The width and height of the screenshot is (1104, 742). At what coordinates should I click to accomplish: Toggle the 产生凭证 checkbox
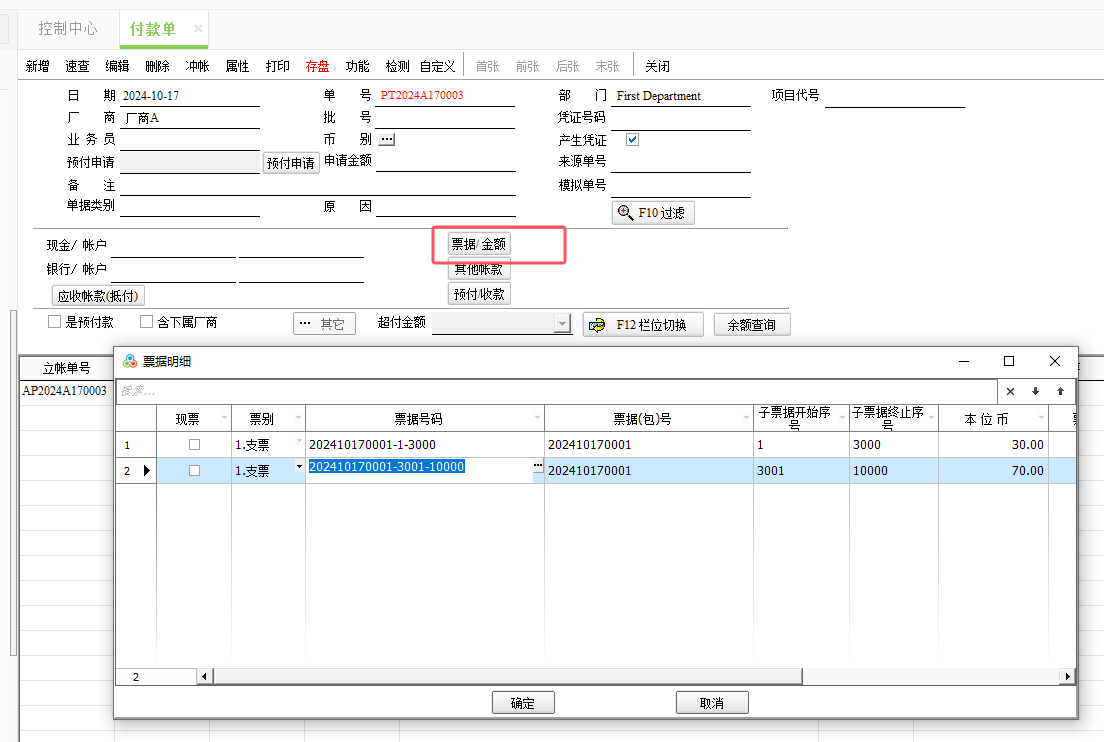(x=632, y=140)
